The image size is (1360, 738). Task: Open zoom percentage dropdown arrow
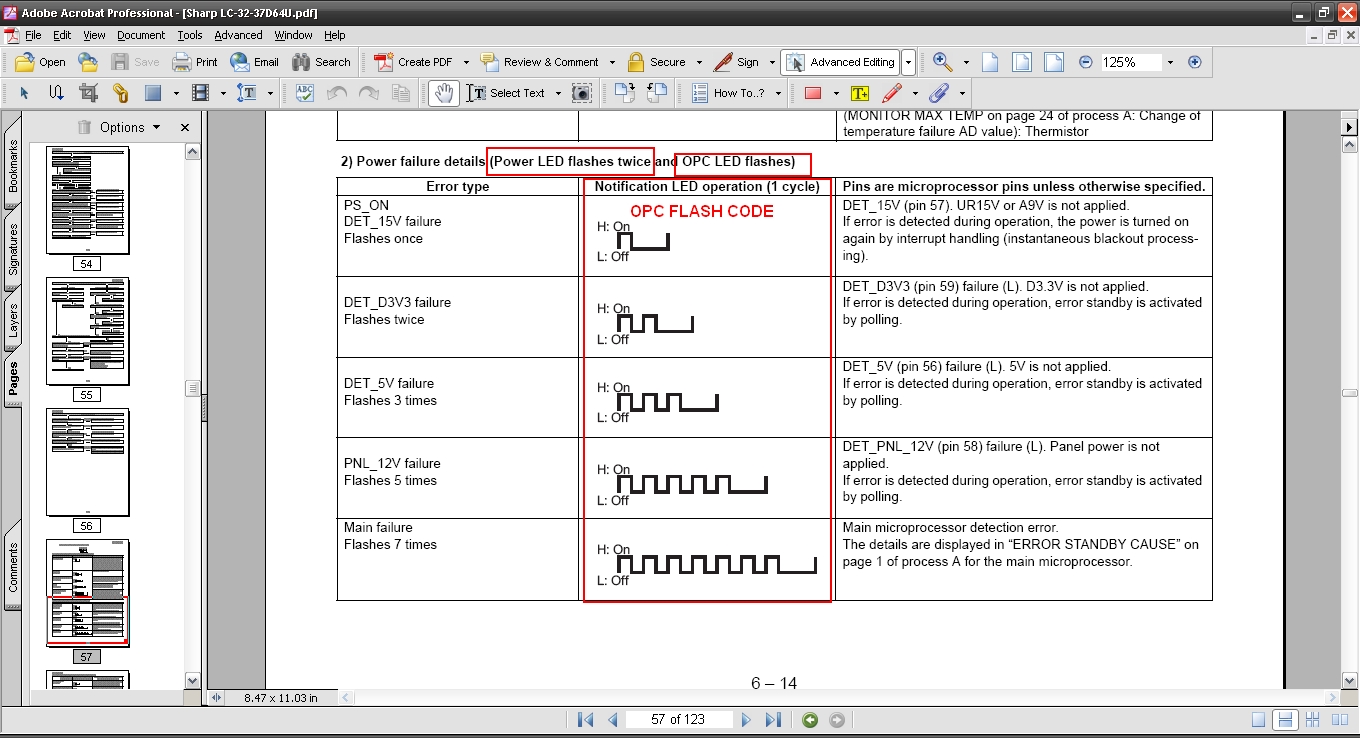point(1170,62)
